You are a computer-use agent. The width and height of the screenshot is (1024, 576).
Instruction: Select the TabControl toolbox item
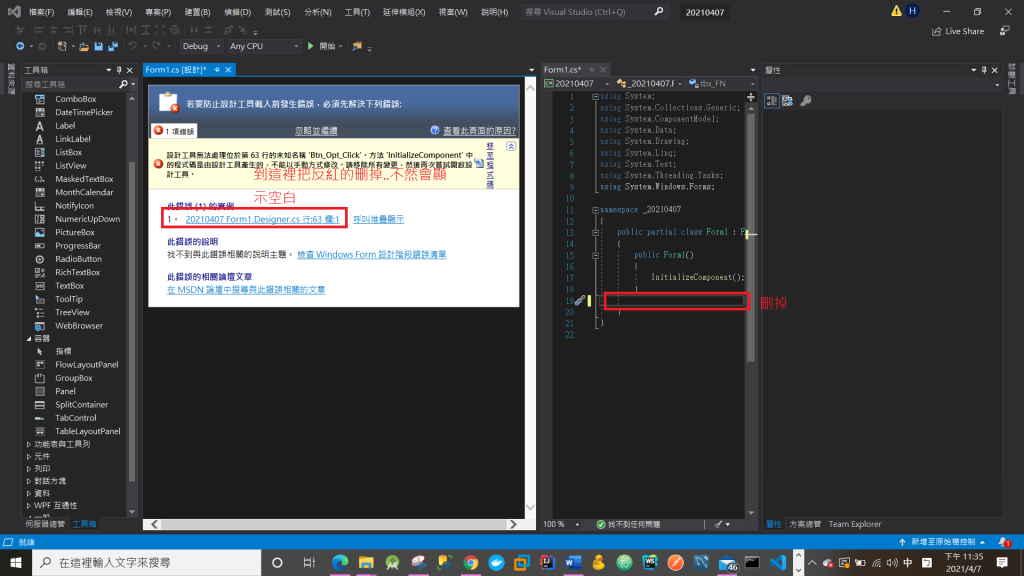[x=76, y=418]
